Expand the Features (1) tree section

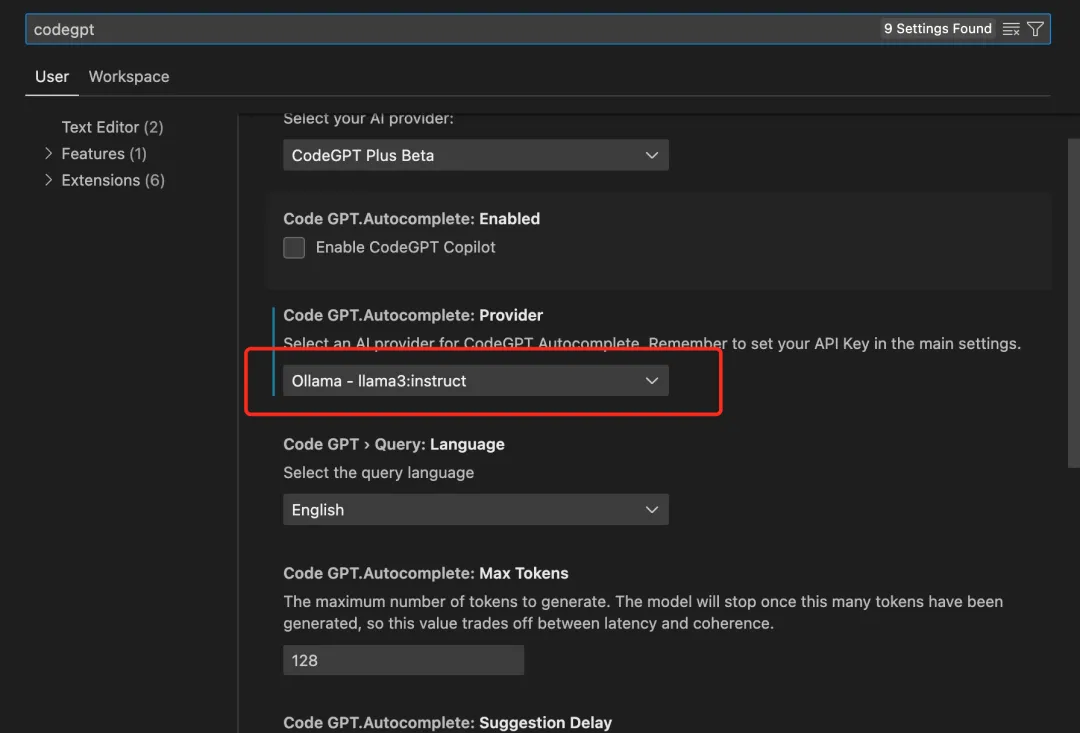(48, 153)
